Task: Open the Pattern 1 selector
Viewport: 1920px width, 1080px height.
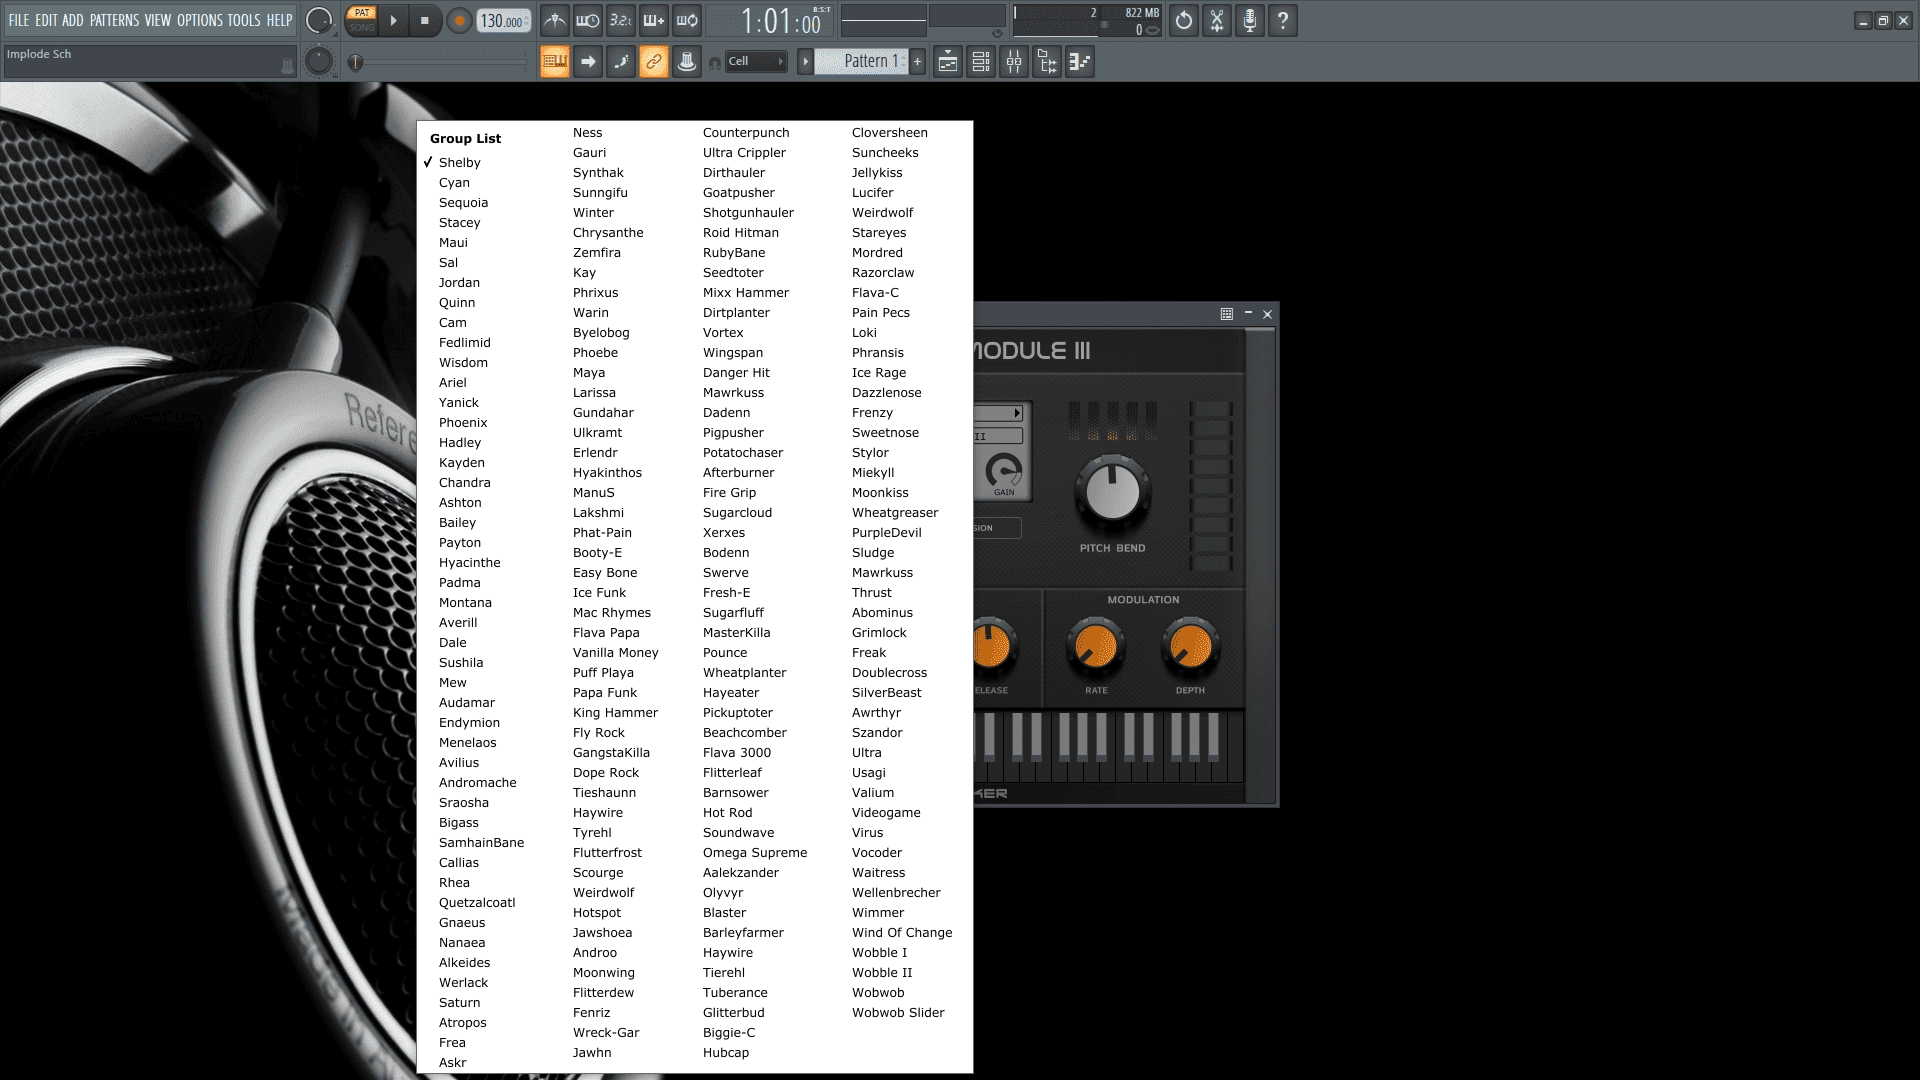Action: tap(862, 62)
